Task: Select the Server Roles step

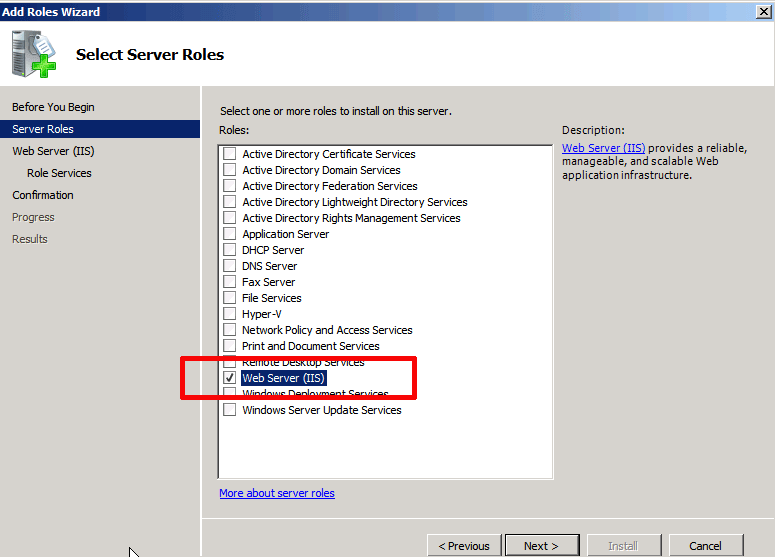Action: [100, 129]
